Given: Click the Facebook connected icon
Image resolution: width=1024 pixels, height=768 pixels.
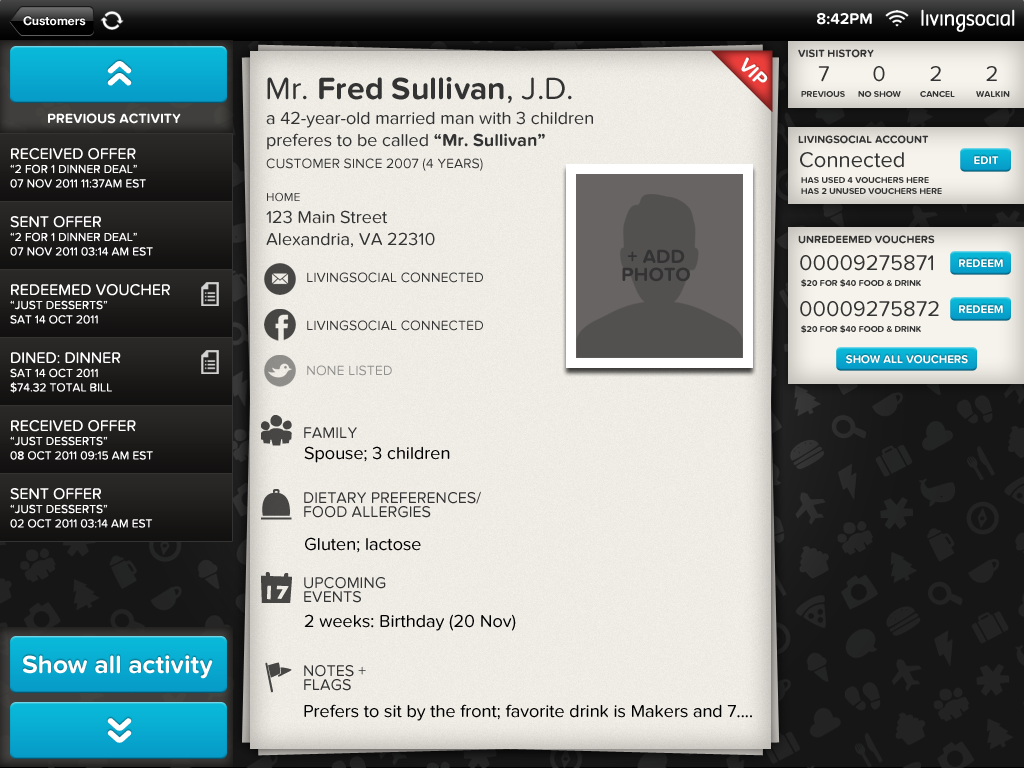Looking at the screenshot, I should pos(280,325).
